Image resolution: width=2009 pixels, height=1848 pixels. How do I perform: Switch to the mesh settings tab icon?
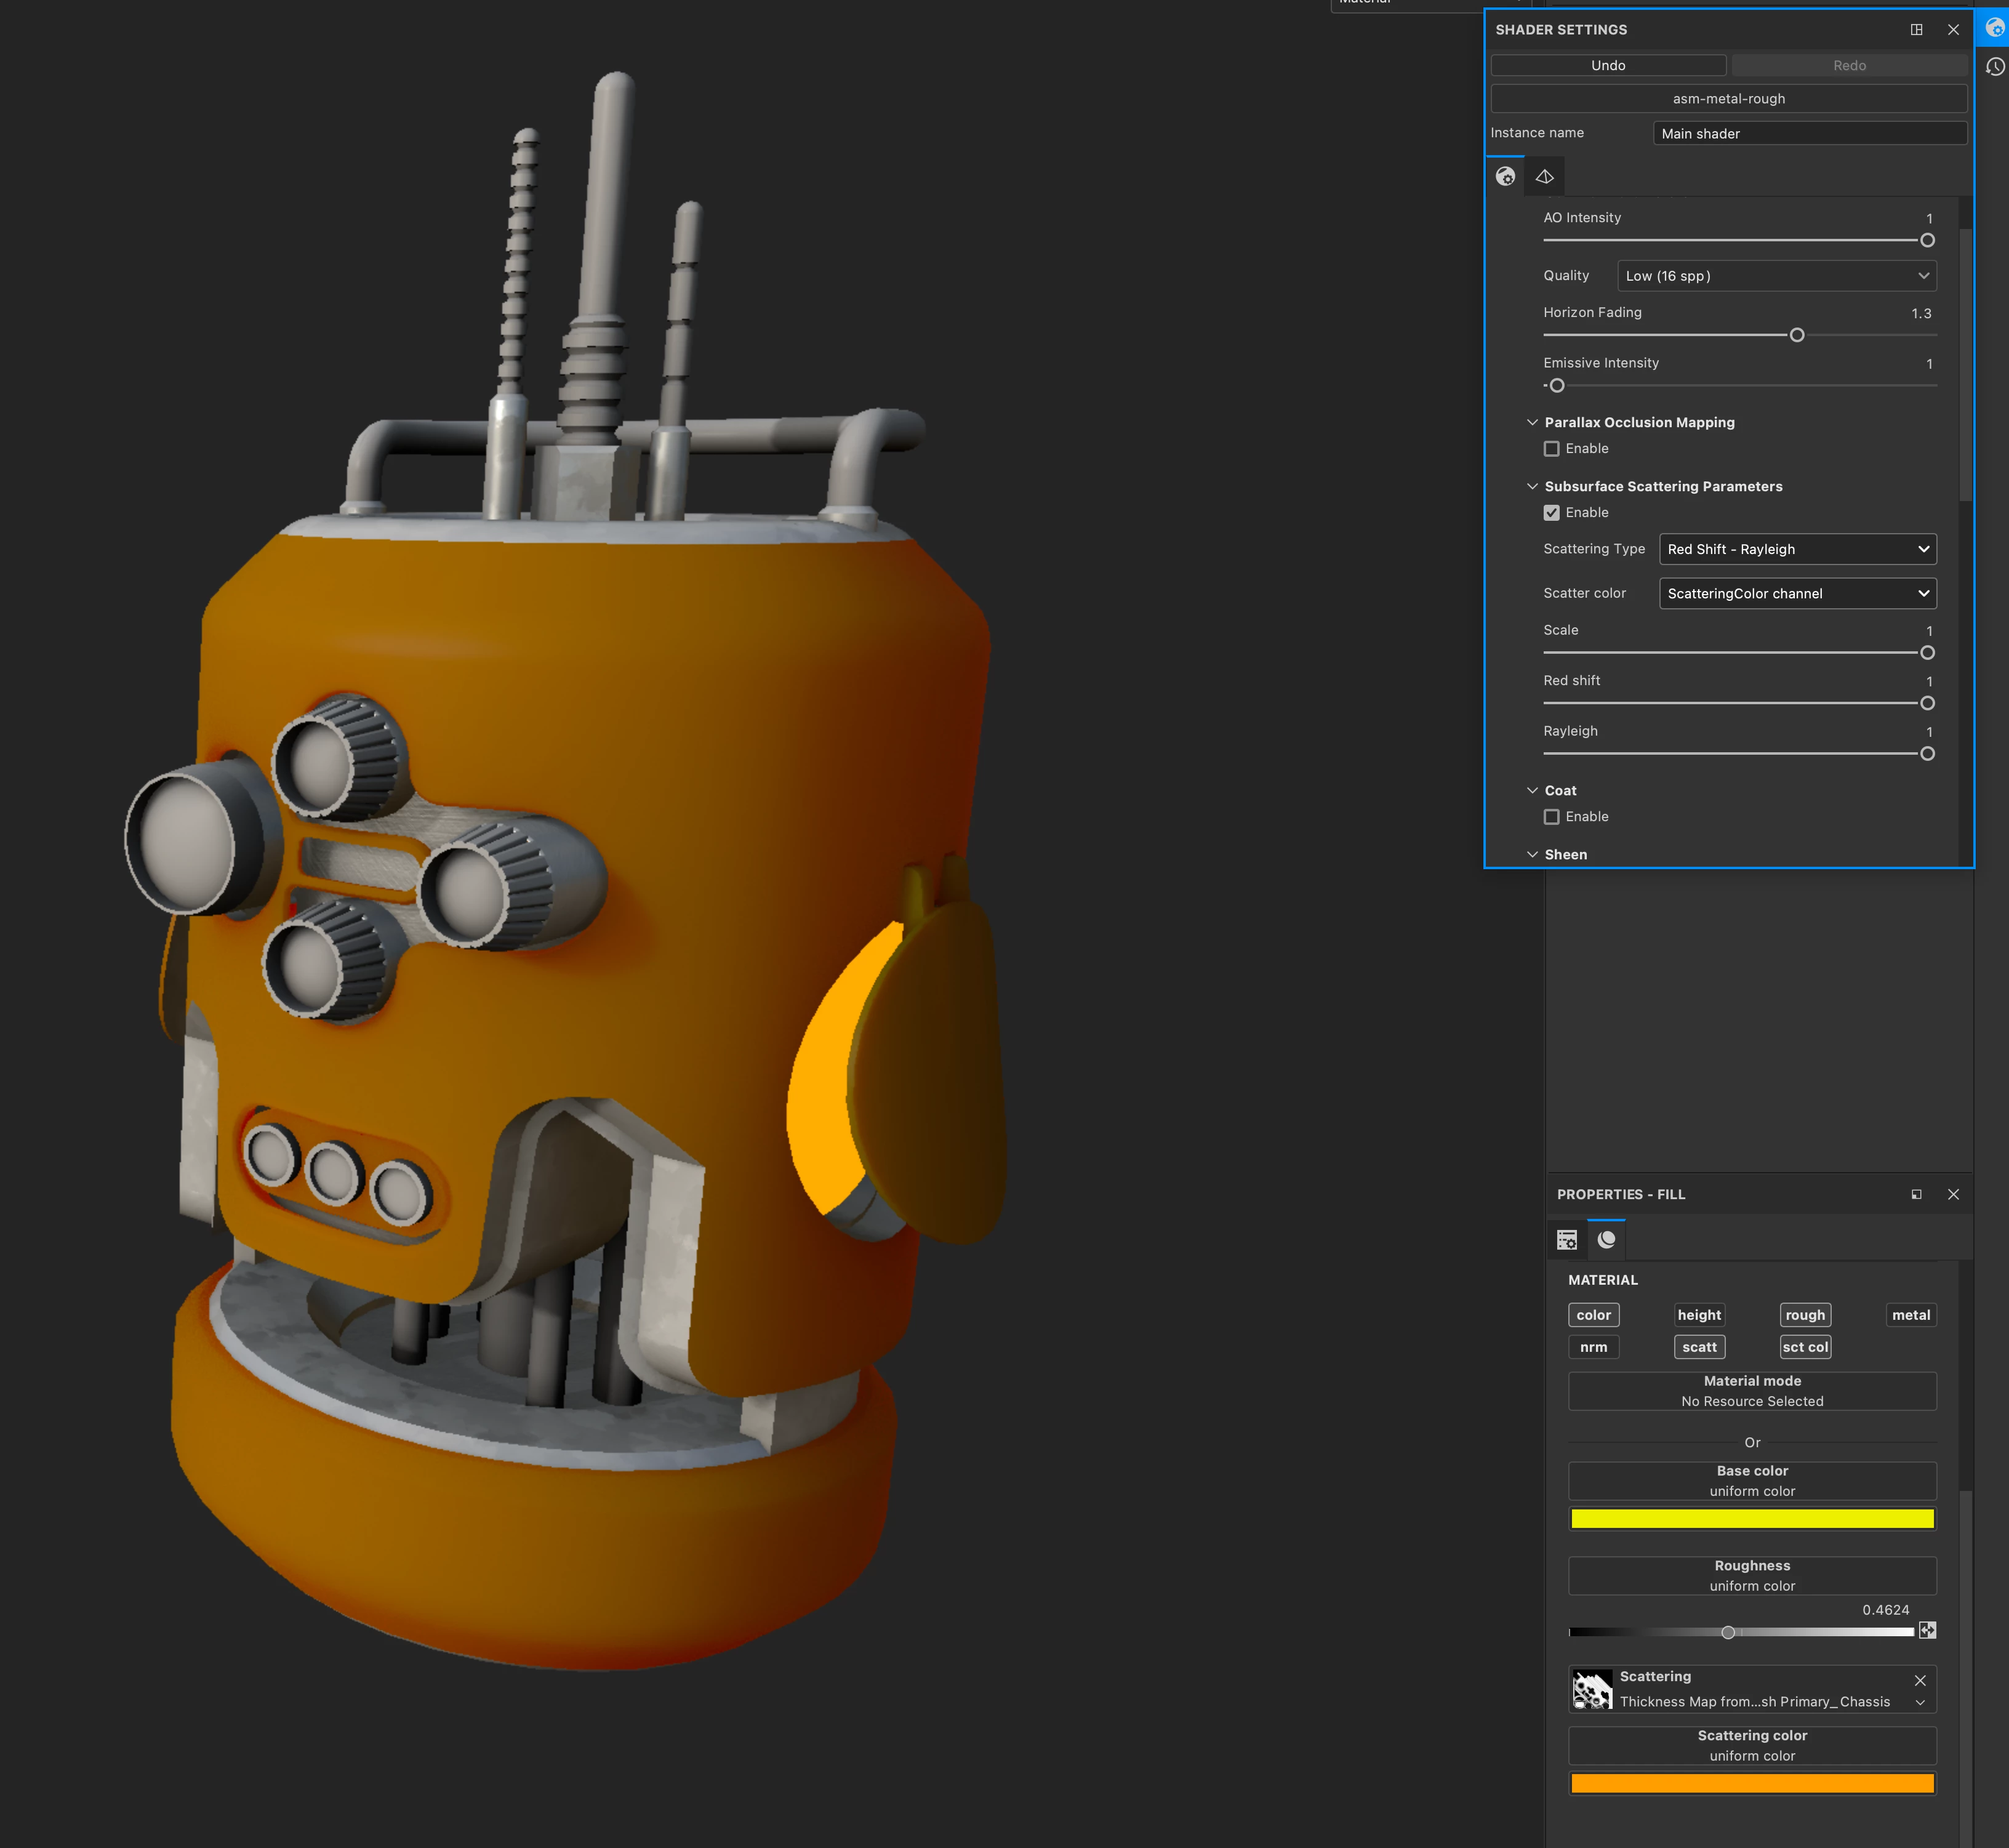[1544, 177]
